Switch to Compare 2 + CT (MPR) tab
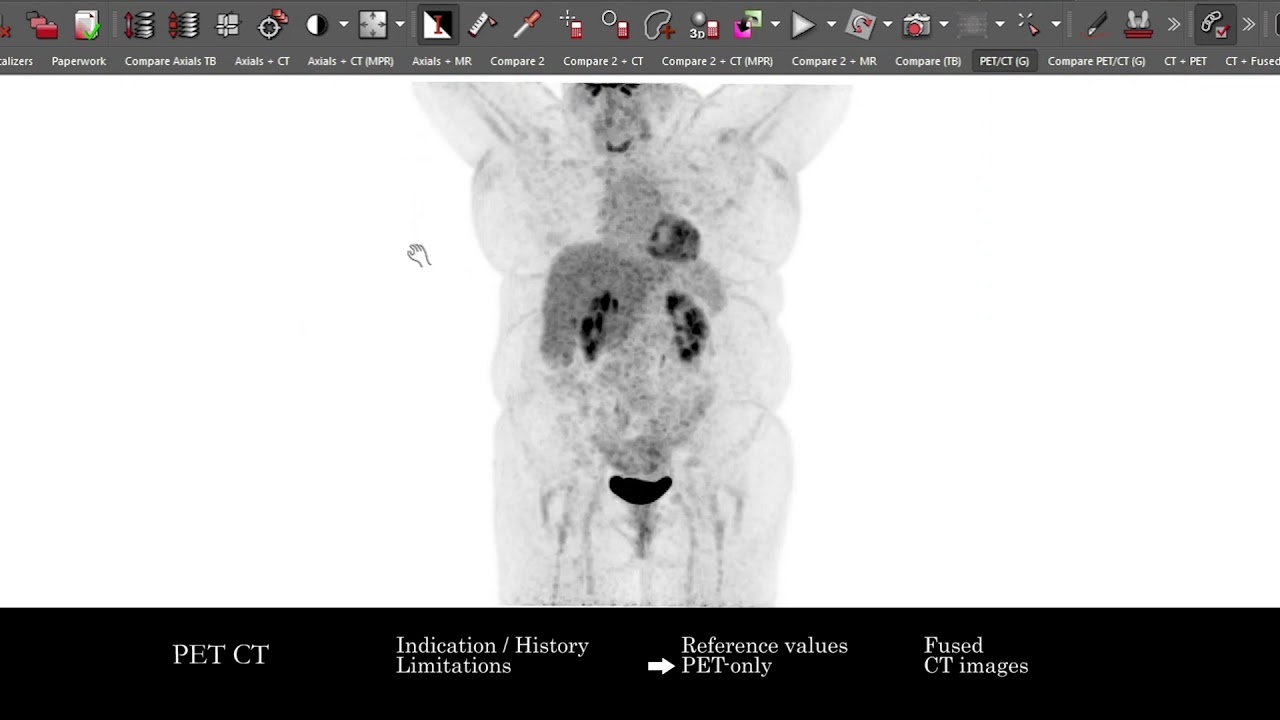This screenshot has height=720, width=1280. point(717,61)
